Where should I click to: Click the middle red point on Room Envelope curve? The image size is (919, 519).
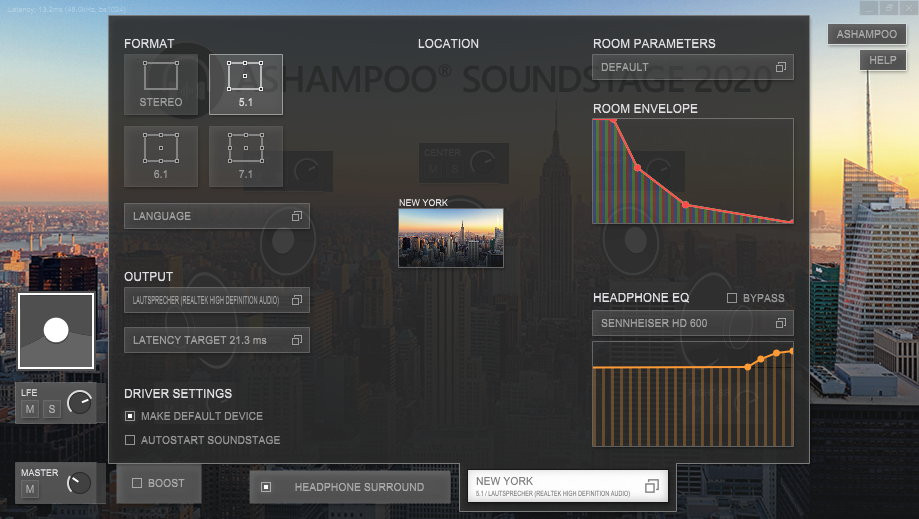click(x=638, y=168)
